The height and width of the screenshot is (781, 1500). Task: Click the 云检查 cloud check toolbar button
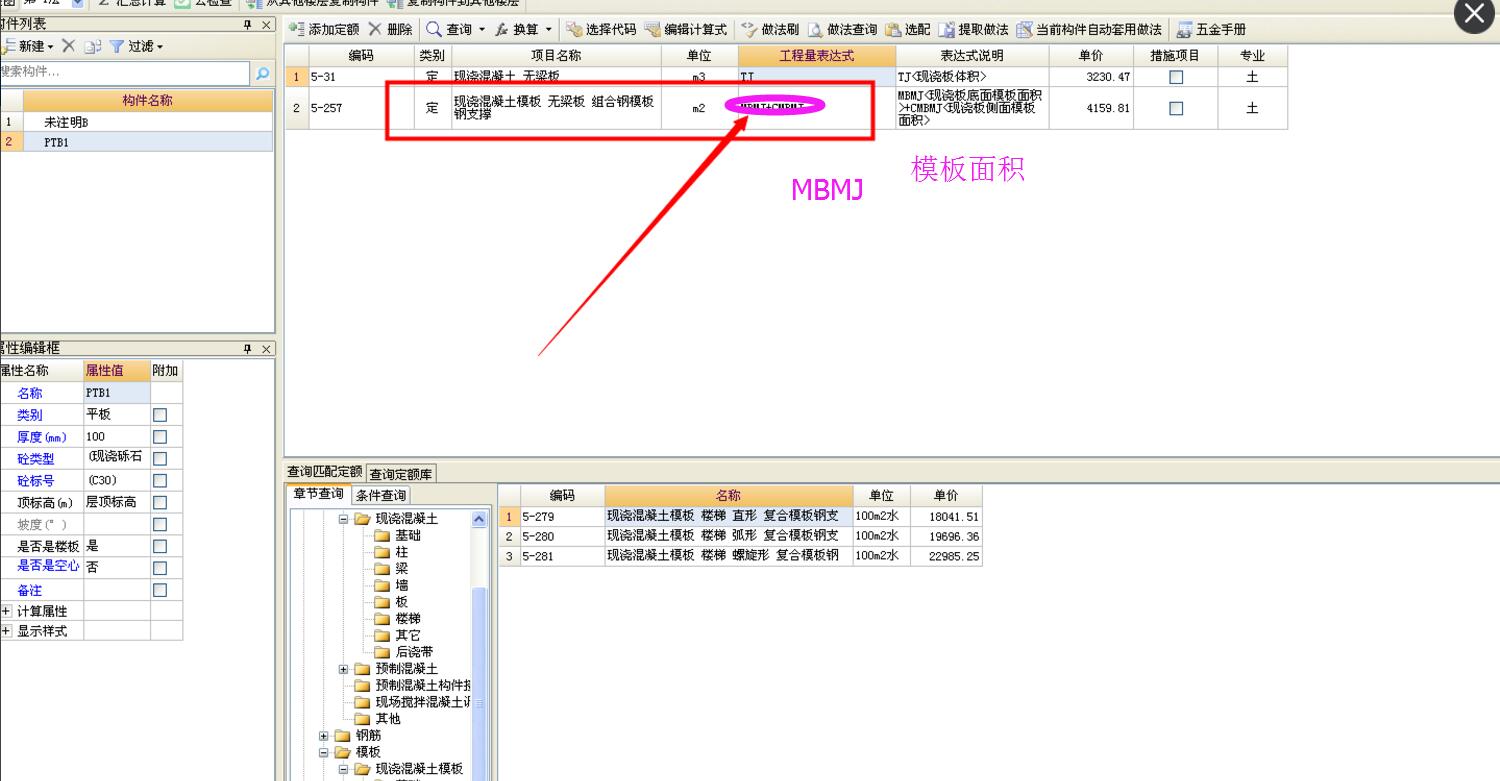point(205,3)
